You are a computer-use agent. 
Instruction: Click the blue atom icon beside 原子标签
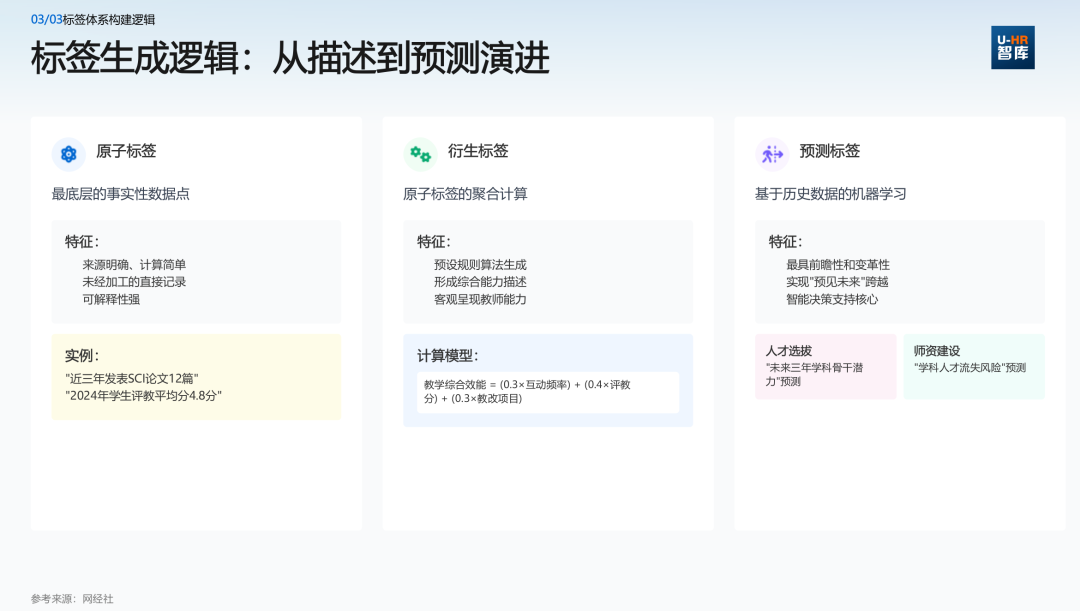[x=68, y=154]
